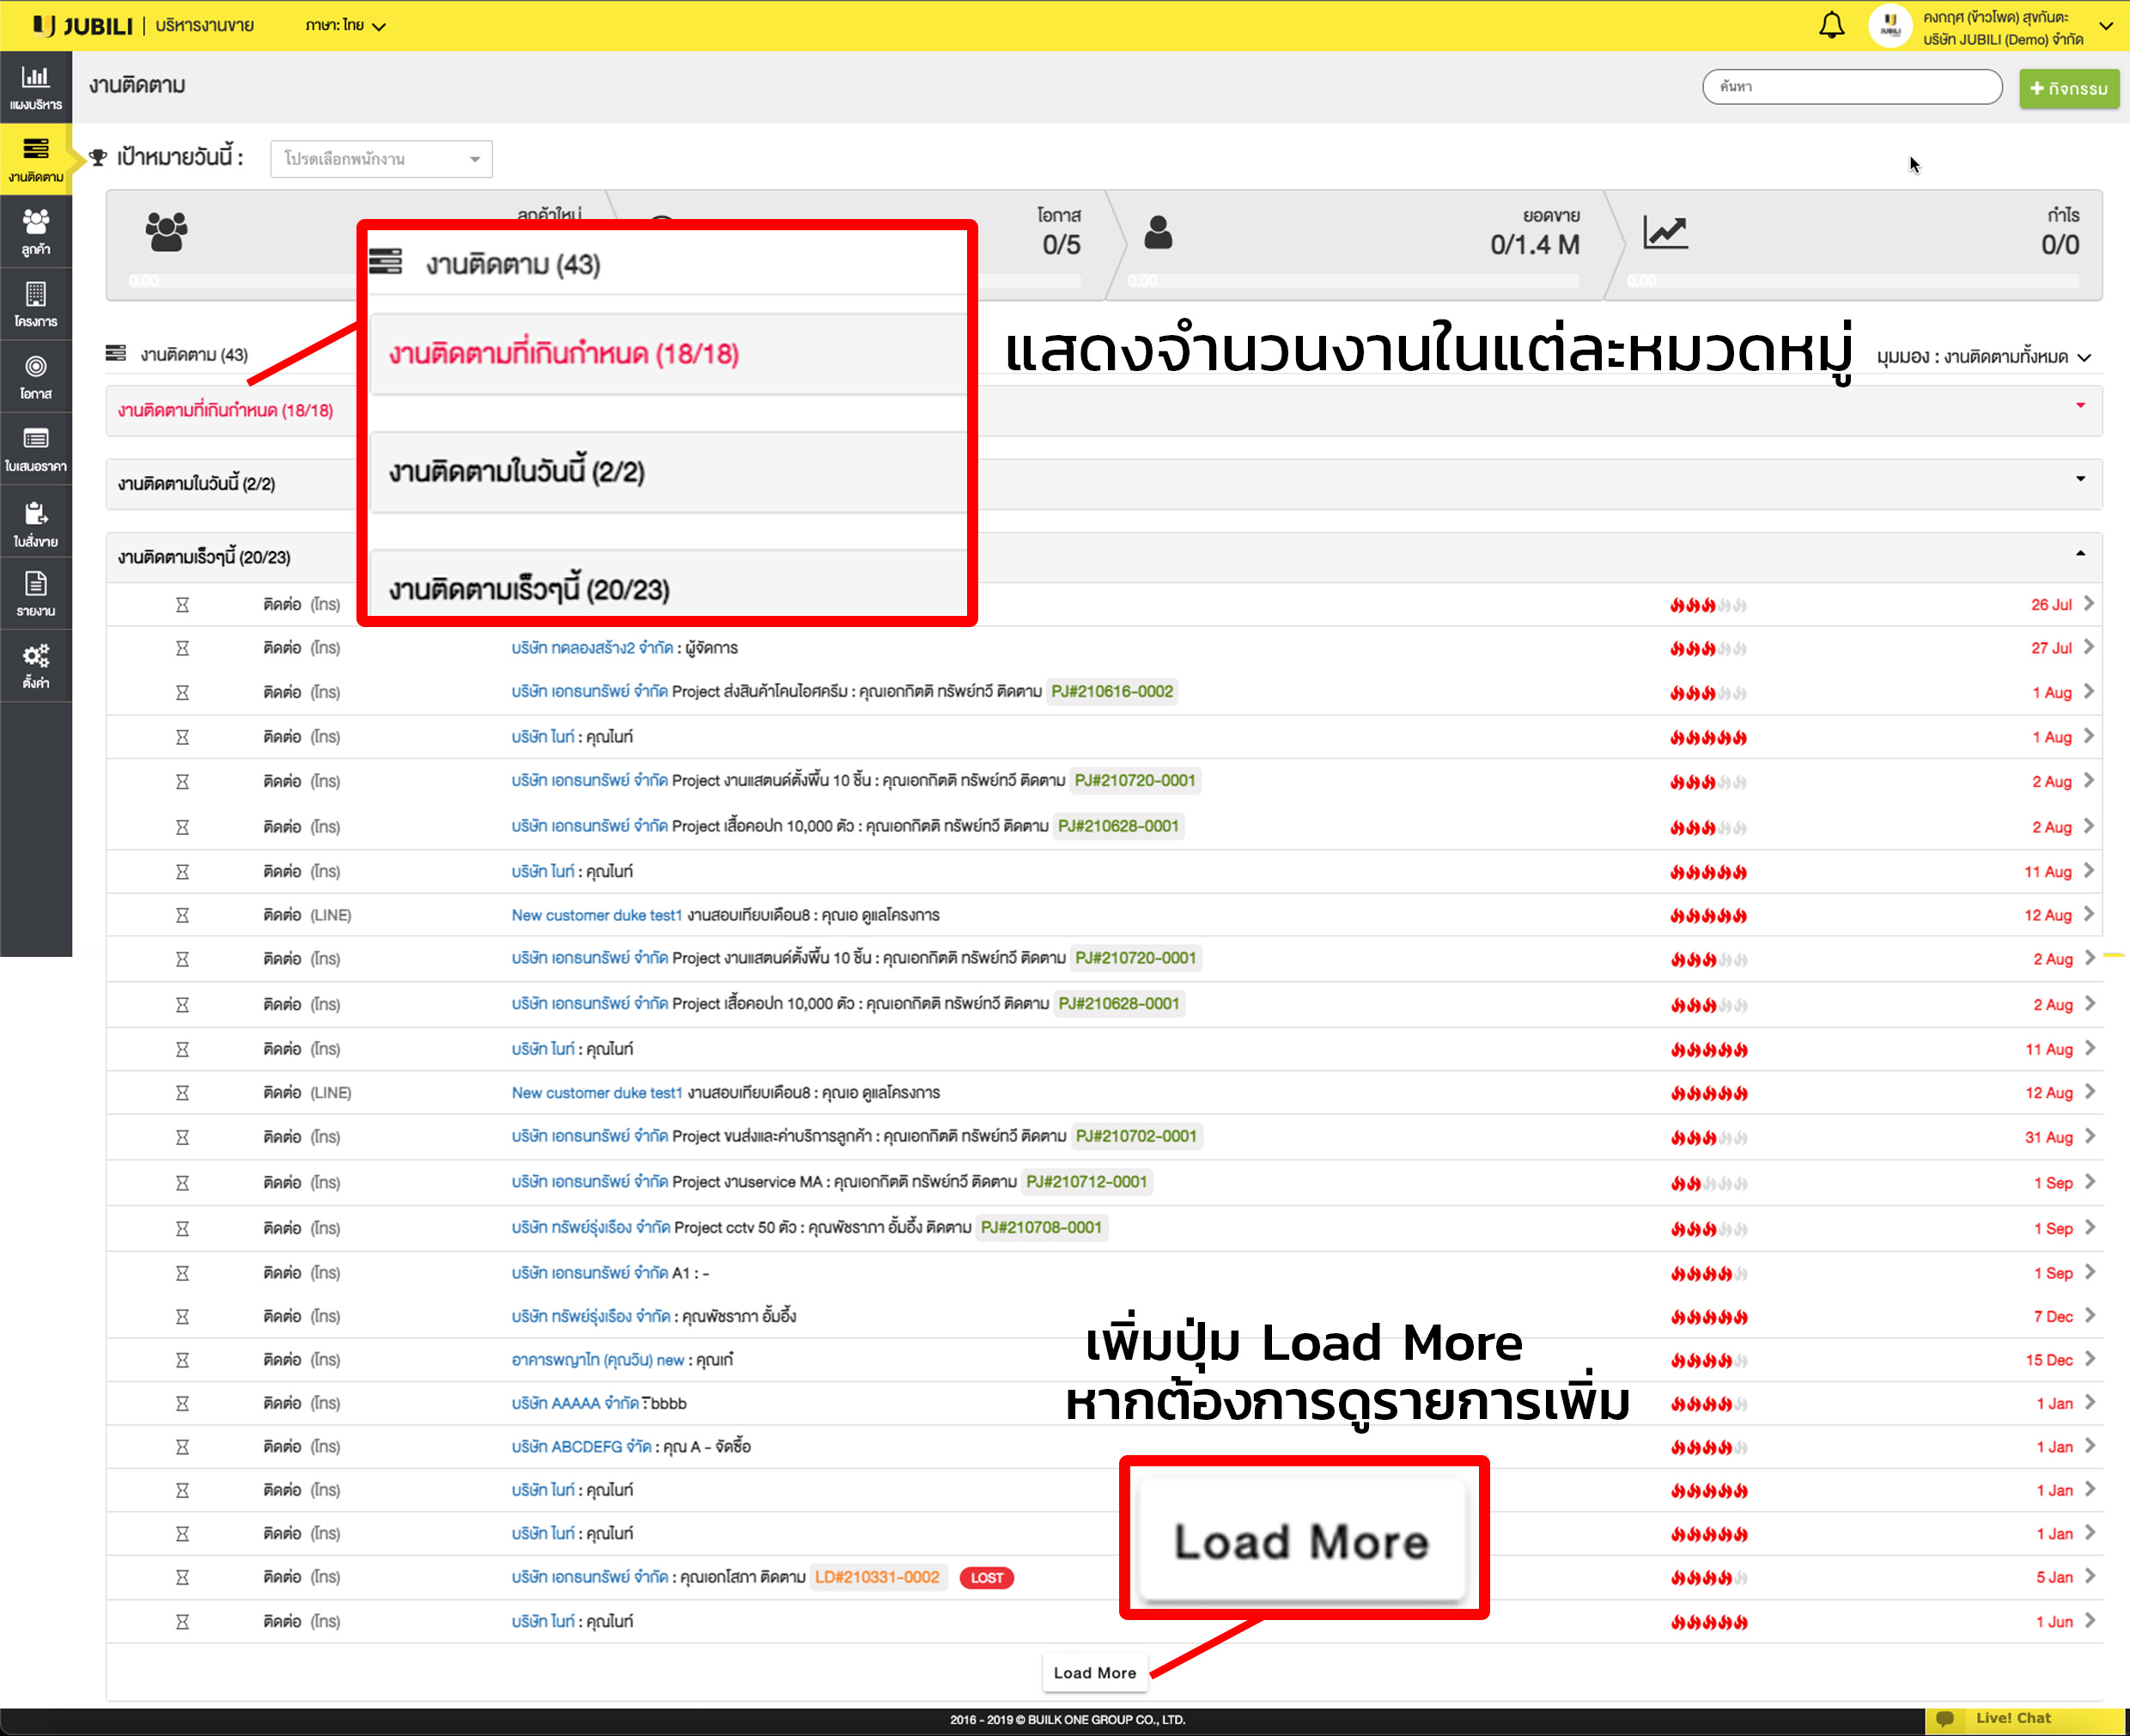Open the โครงการ projects sidebar icon
The image size is (2130, 1736).
pos(36,304)
